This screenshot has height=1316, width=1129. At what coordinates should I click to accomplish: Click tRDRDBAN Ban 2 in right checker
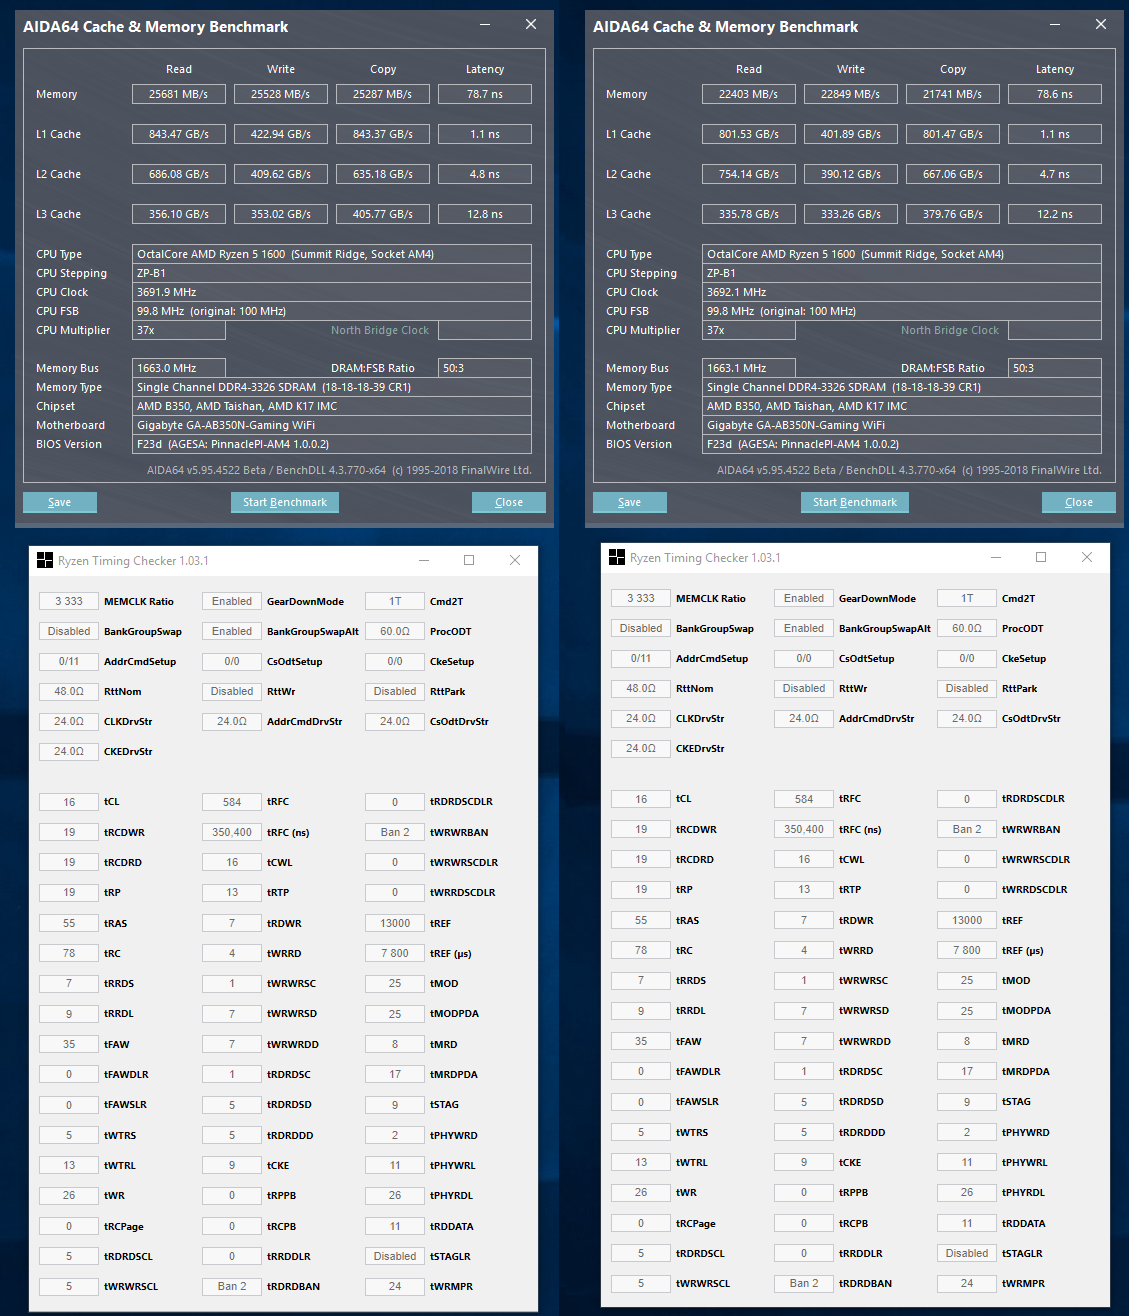tap(804, 1283)
